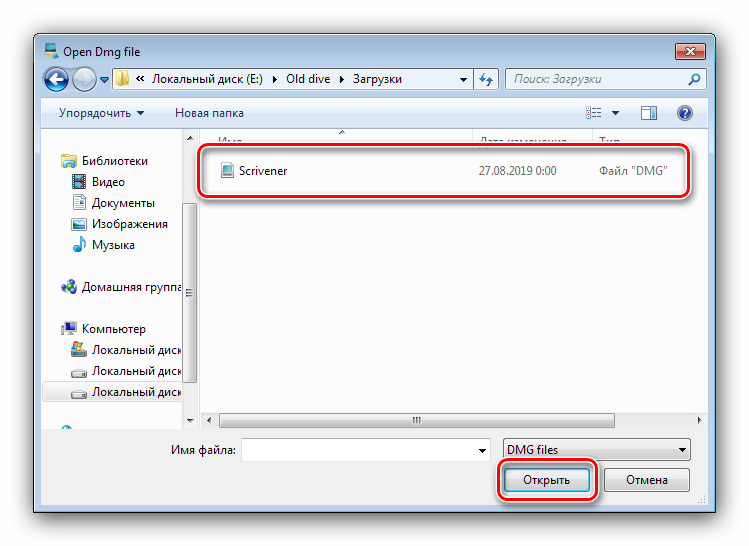Open the address bar history dropdown

click(463, 80)
